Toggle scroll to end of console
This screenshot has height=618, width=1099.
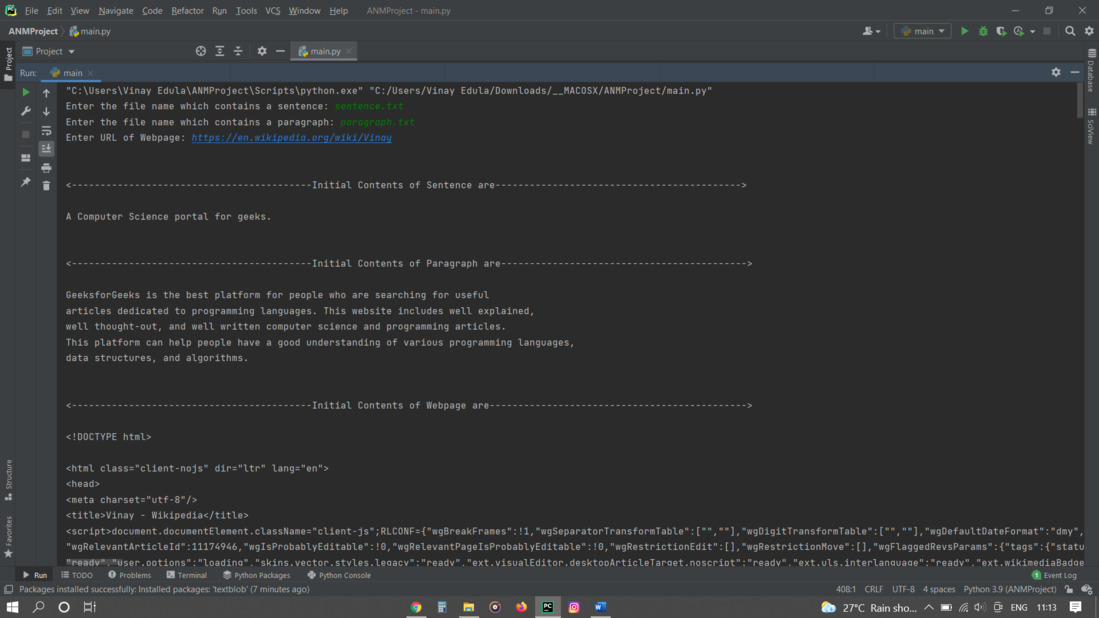coord(46,149)
